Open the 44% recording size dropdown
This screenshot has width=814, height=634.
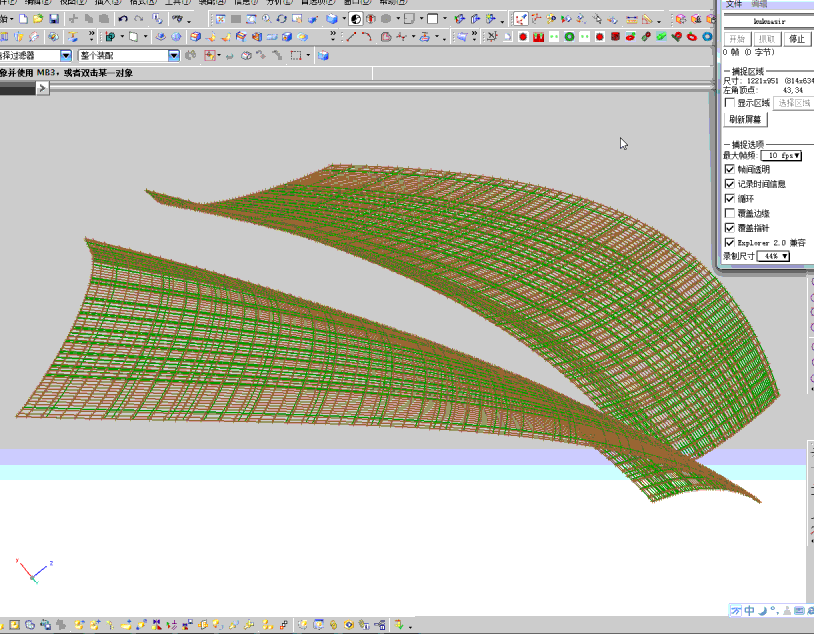point(773,256)
